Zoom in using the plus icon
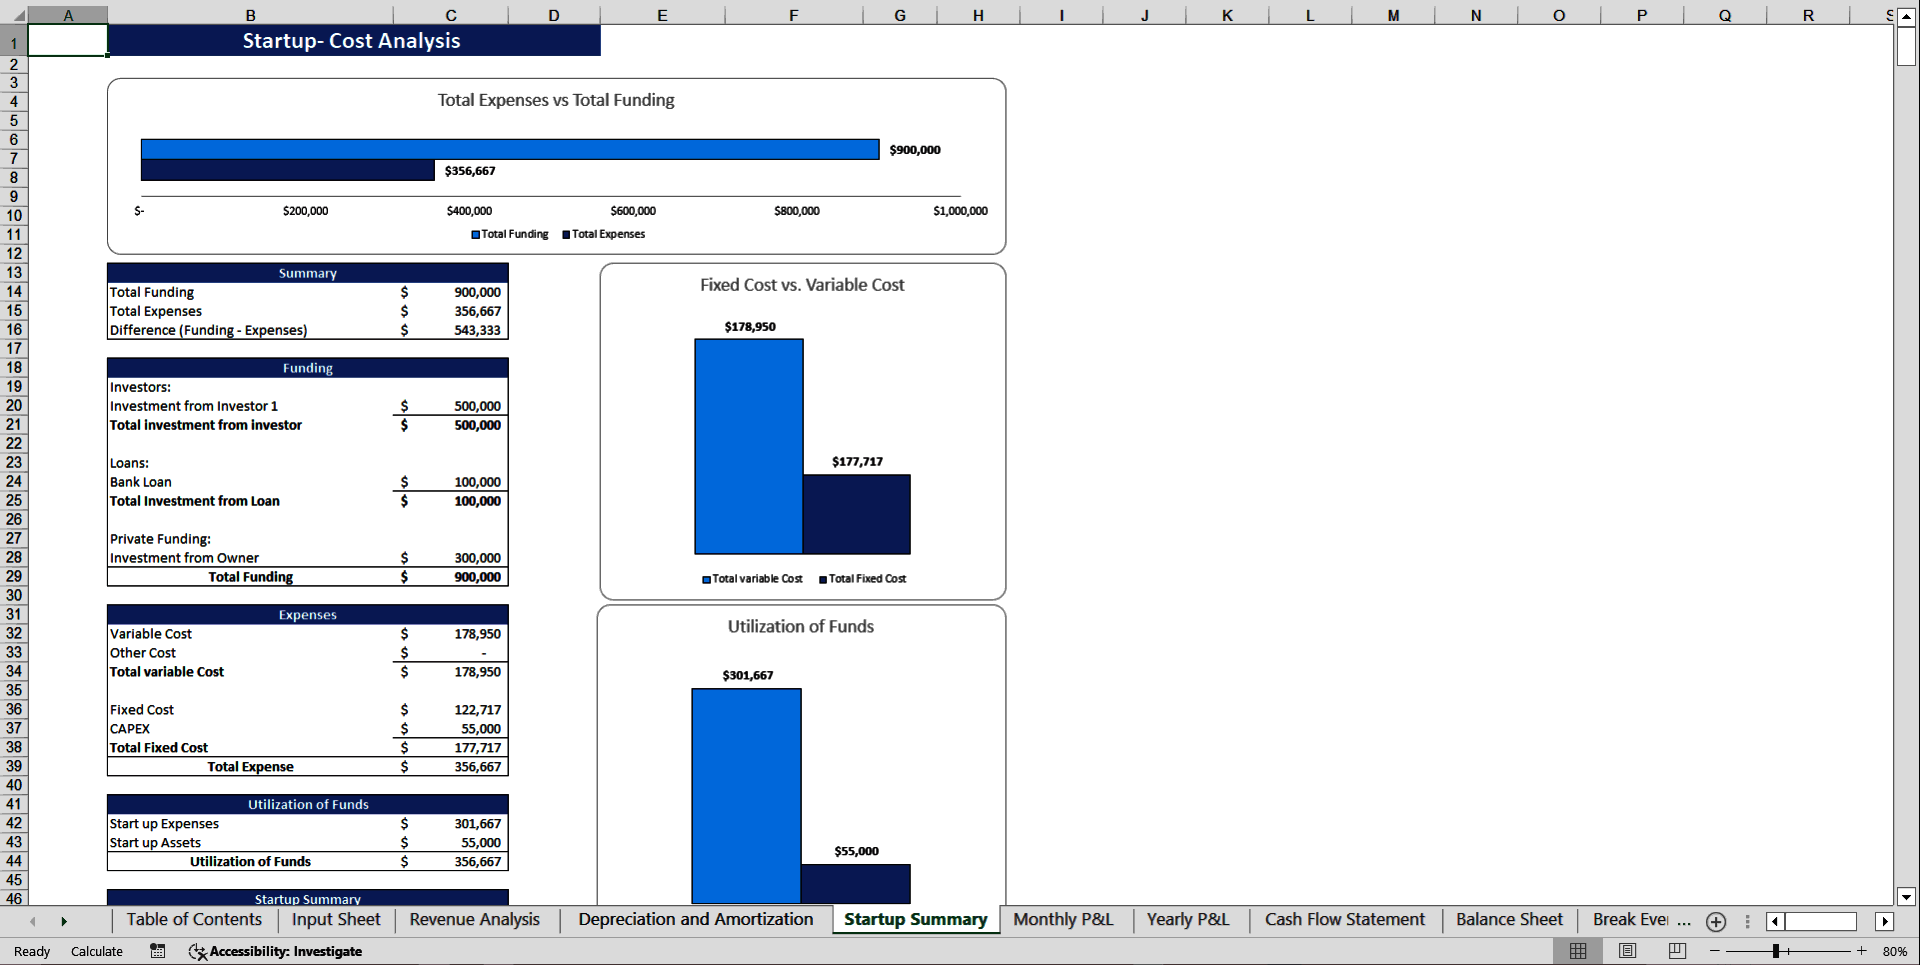 1862,951
